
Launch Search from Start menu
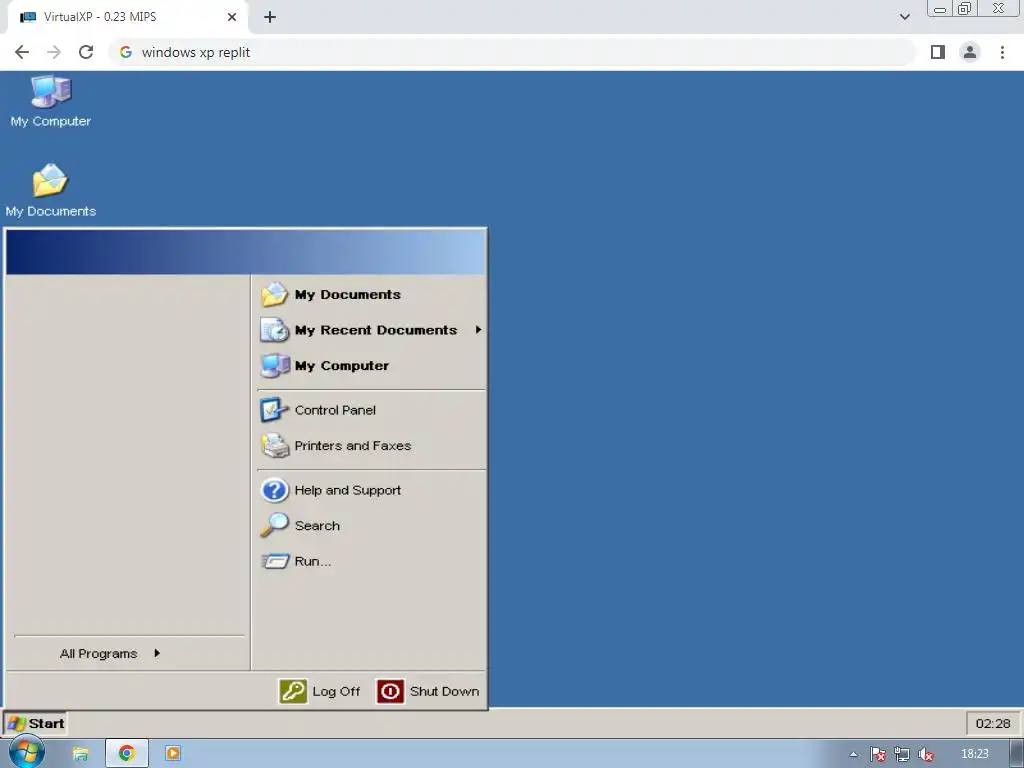[x=371, y=526]
